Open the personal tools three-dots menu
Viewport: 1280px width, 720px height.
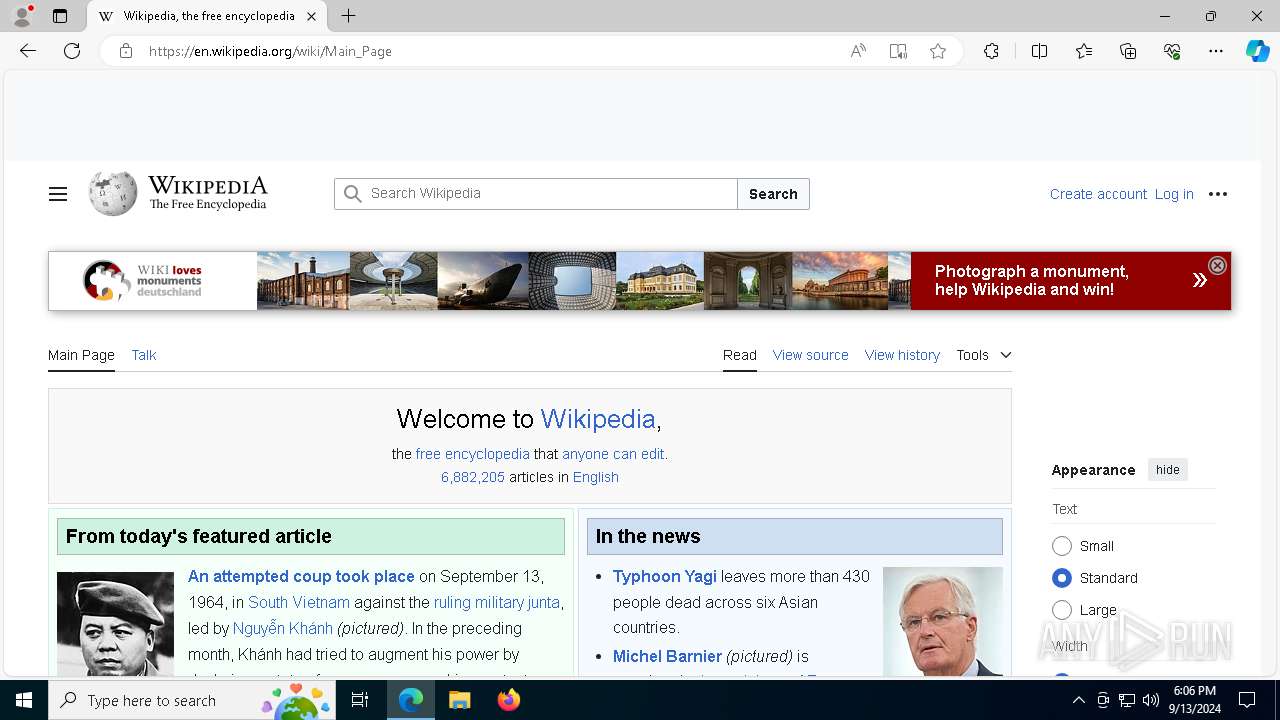click(1217, 194)
